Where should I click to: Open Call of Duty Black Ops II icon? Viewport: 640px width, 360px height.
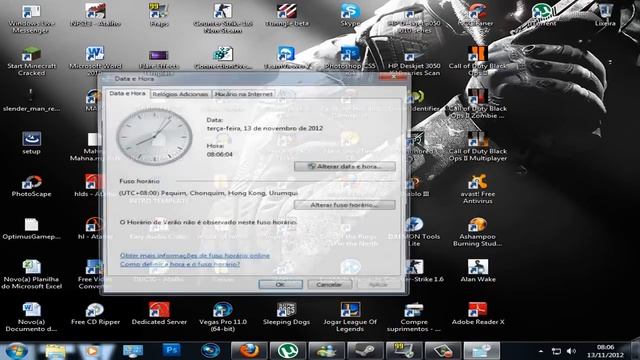pyautogui.click(x=478, y=60)
